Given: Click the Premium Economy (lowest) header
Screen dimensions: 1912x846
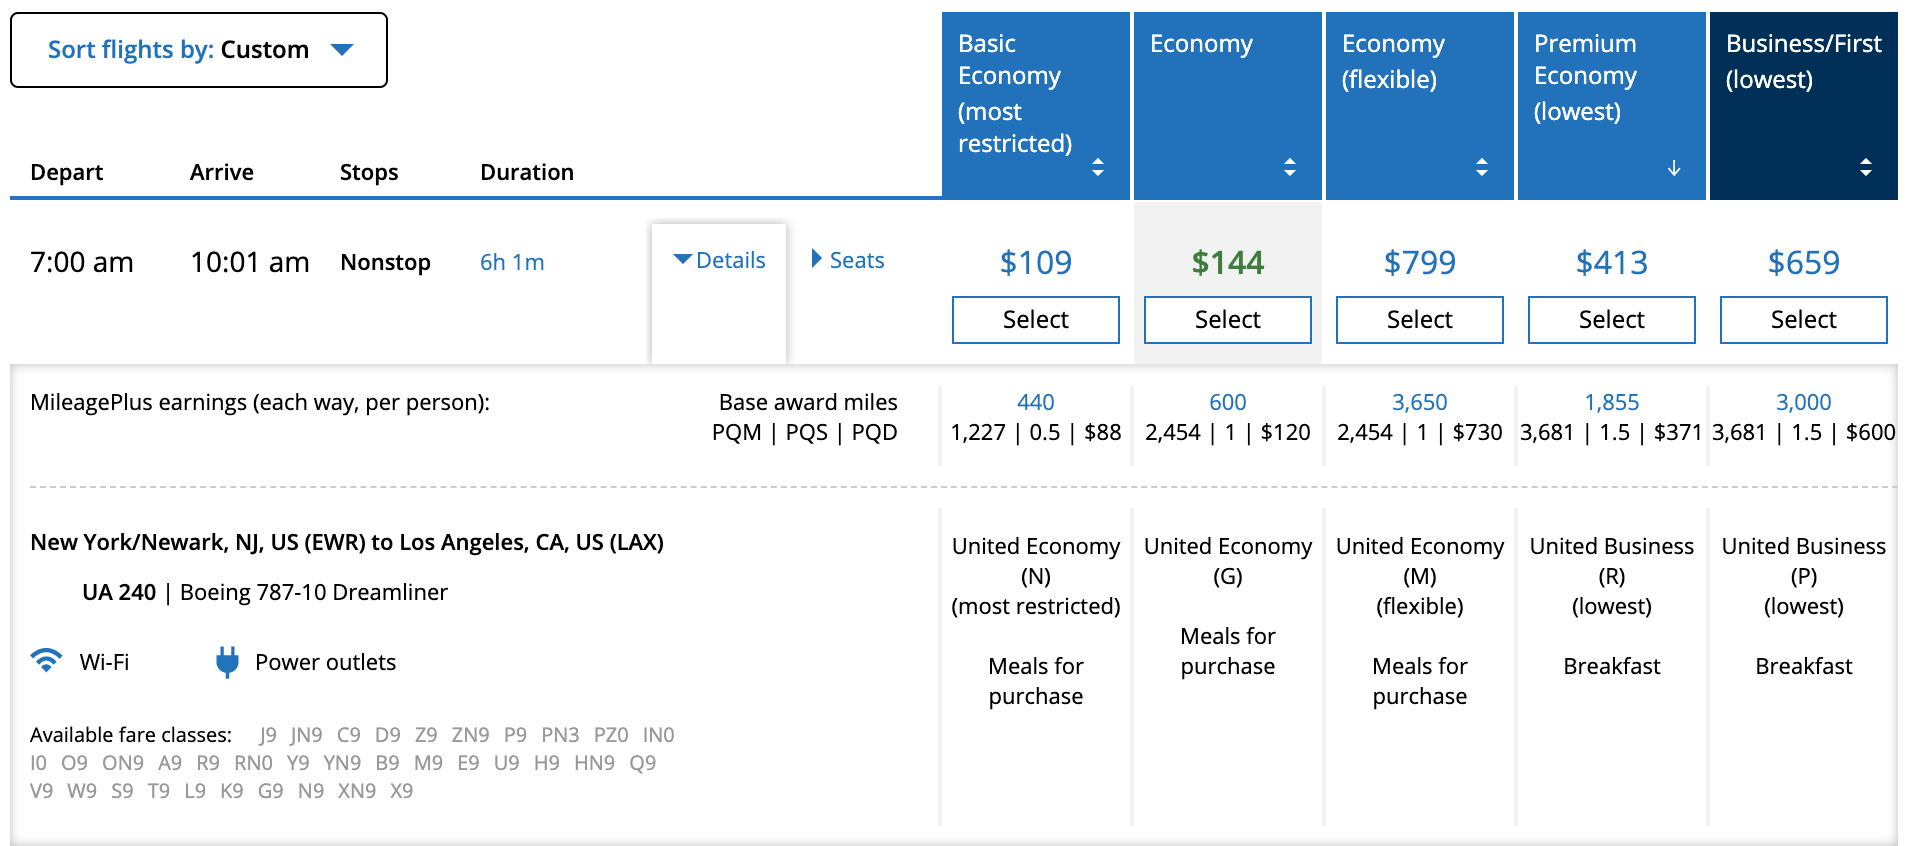Looking at the screenshot, I should click(x=1612, y=105).
